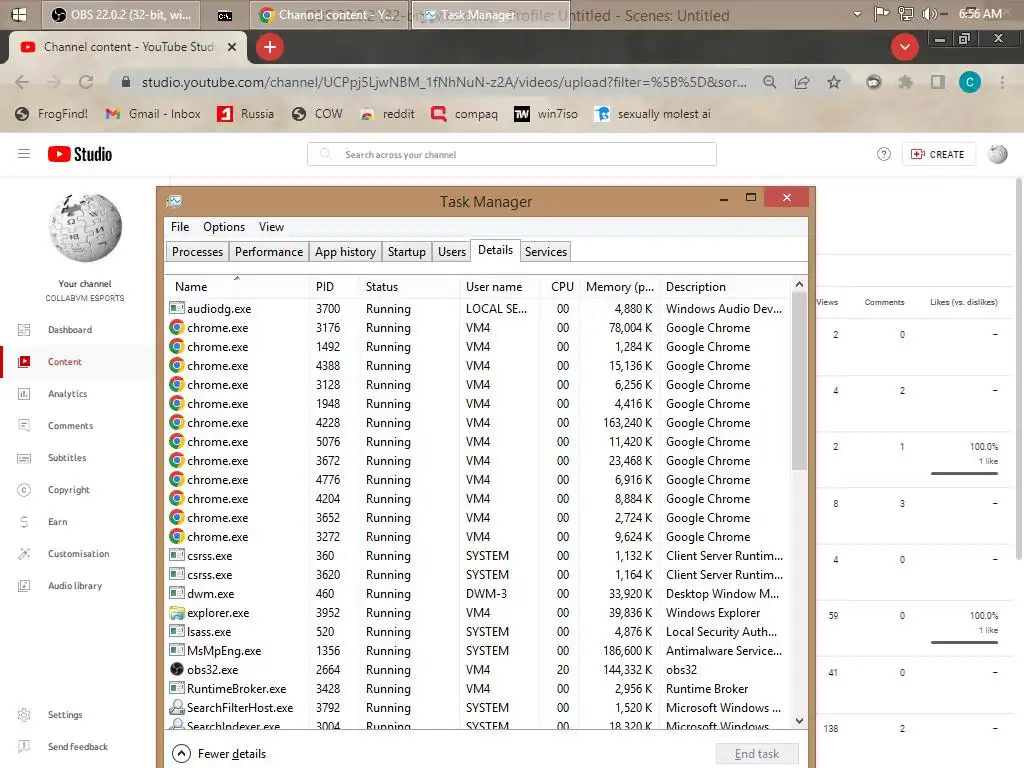The width and height of the screenshot is (1024, 768).
Task: Click the Search across your channel field
Action: coord(512,154)
